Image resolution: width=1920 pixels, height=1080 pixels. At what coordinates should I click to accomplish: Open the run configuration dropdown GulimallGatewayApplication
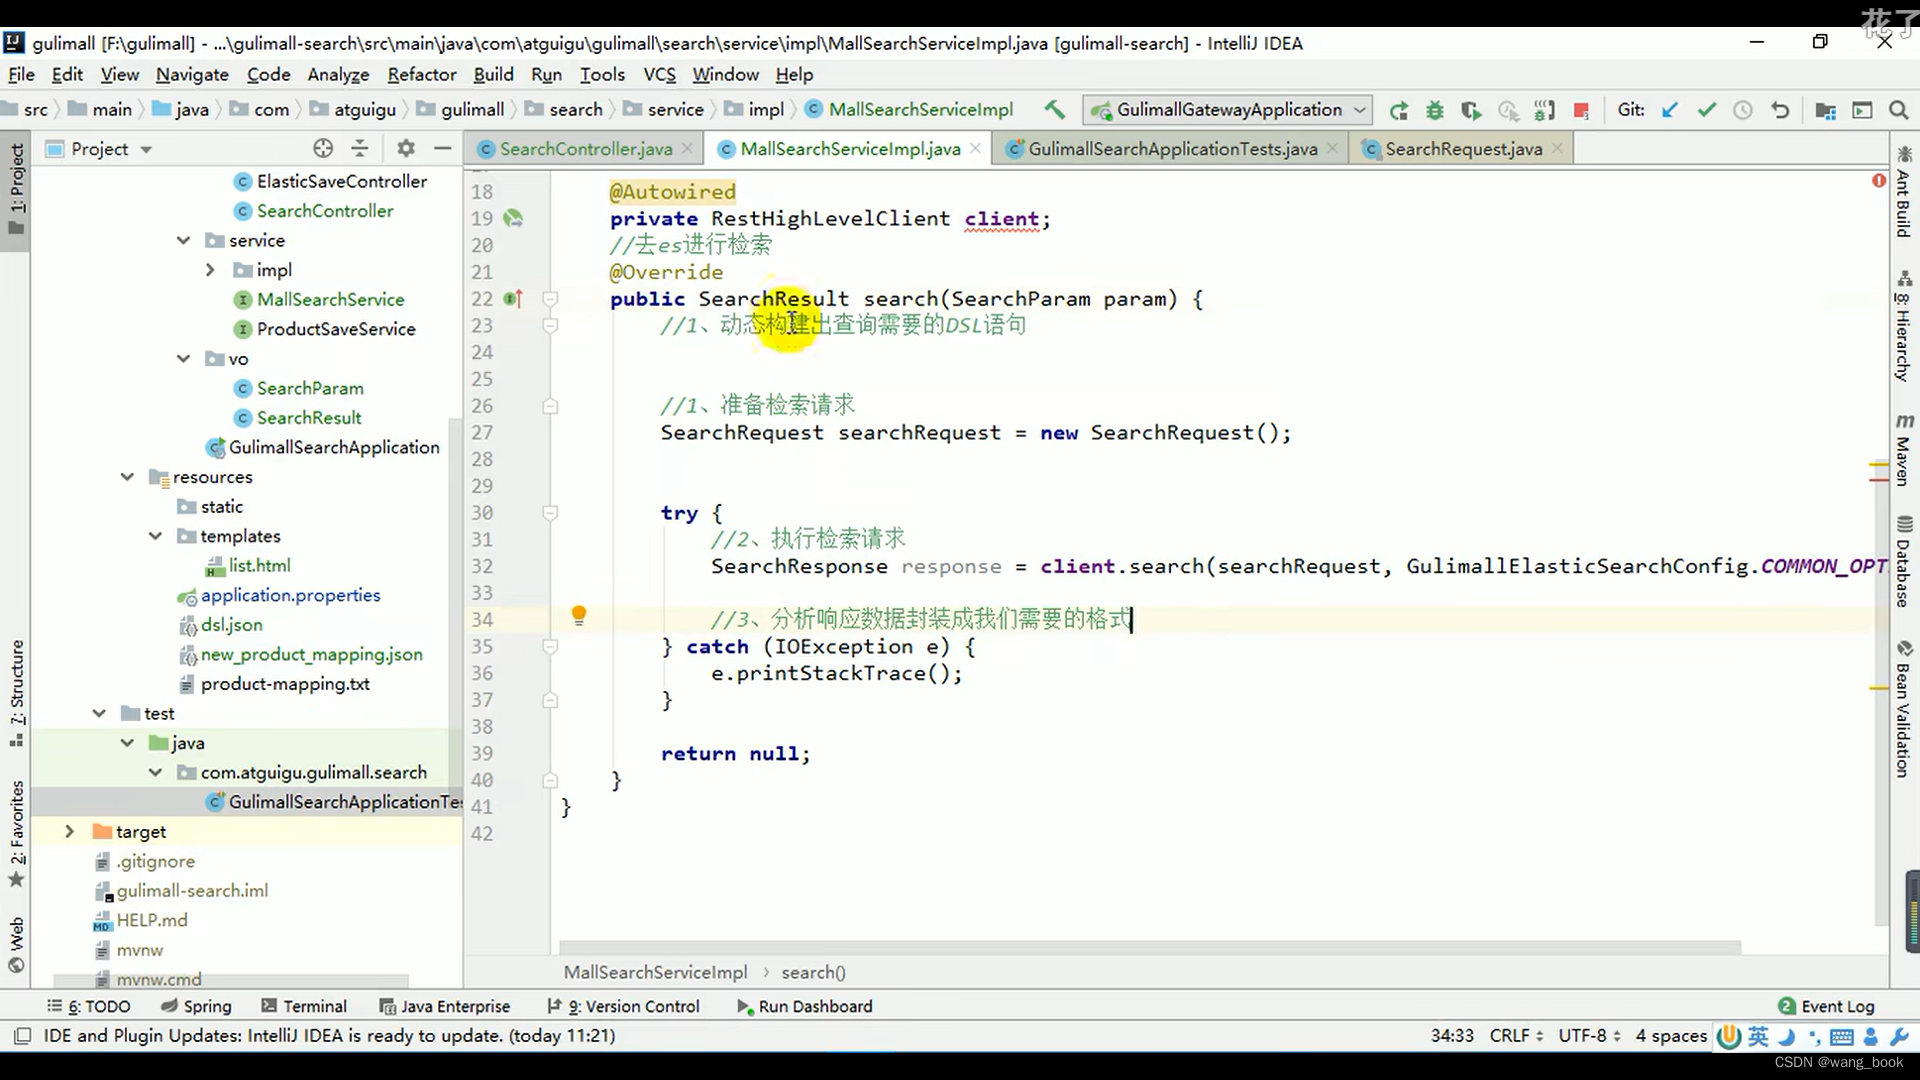(x=1229, y=110)
